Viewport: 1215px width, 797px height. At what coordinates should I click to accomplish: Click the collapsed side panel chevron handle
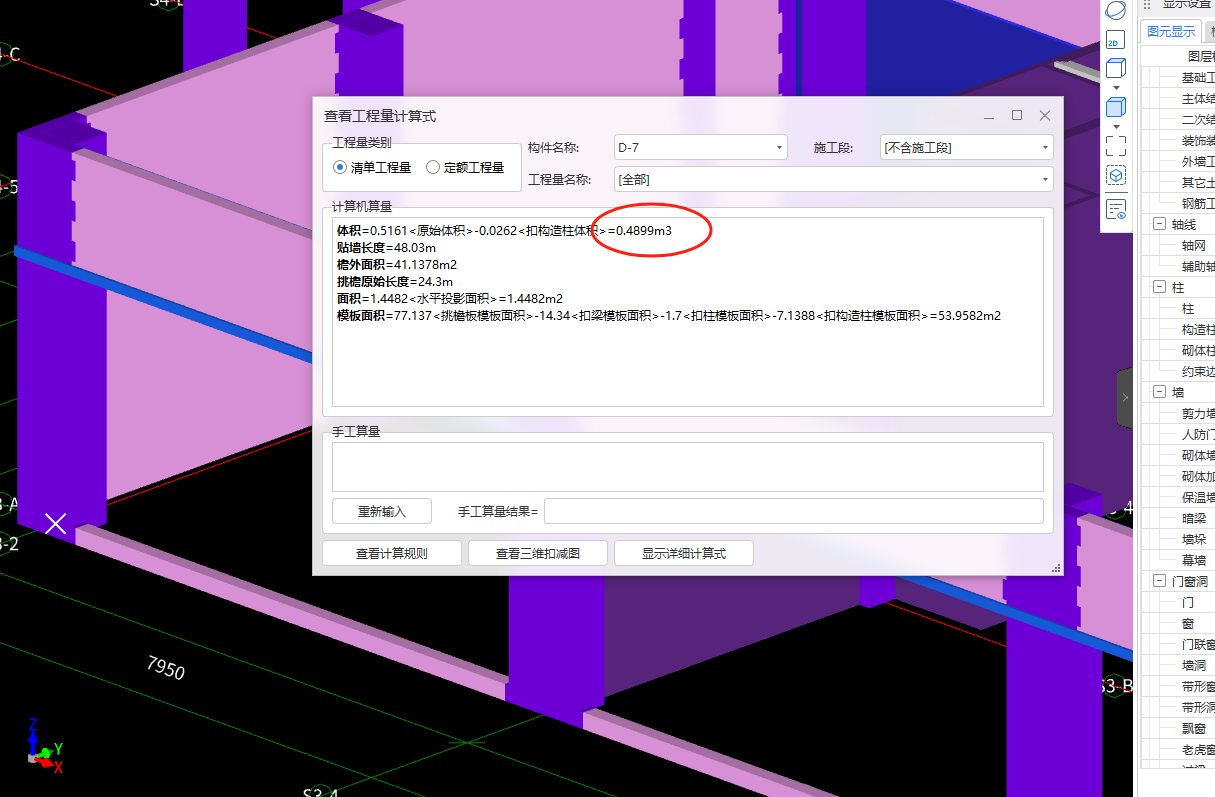tap(1124, 397)
